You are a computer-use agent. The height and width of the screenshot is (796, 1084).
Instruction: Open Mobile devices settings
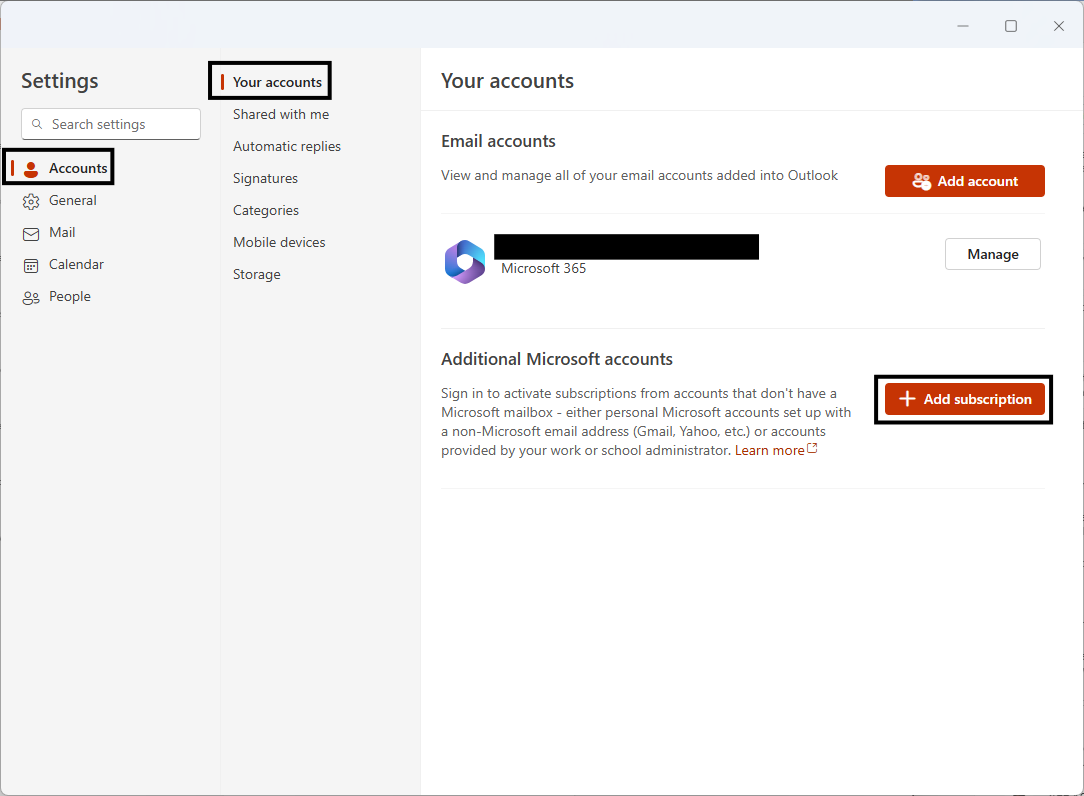[279, 242]
